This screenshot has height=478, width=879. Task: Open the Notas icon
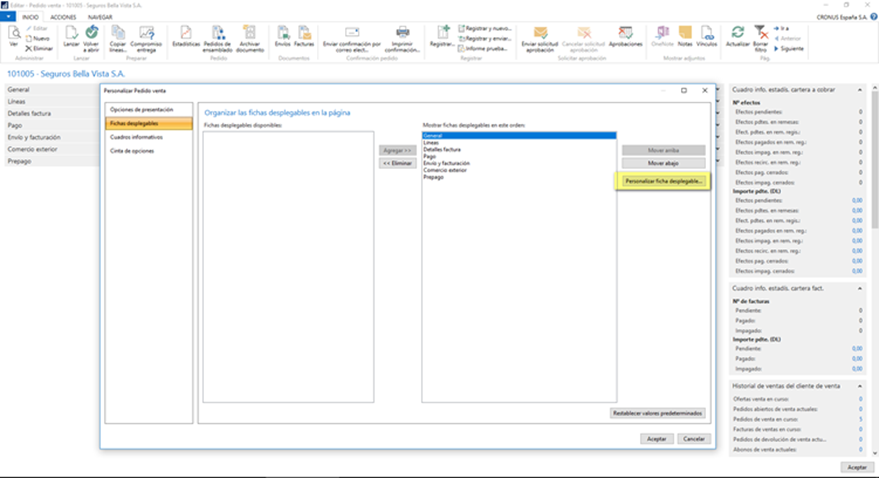click(685, 36)
